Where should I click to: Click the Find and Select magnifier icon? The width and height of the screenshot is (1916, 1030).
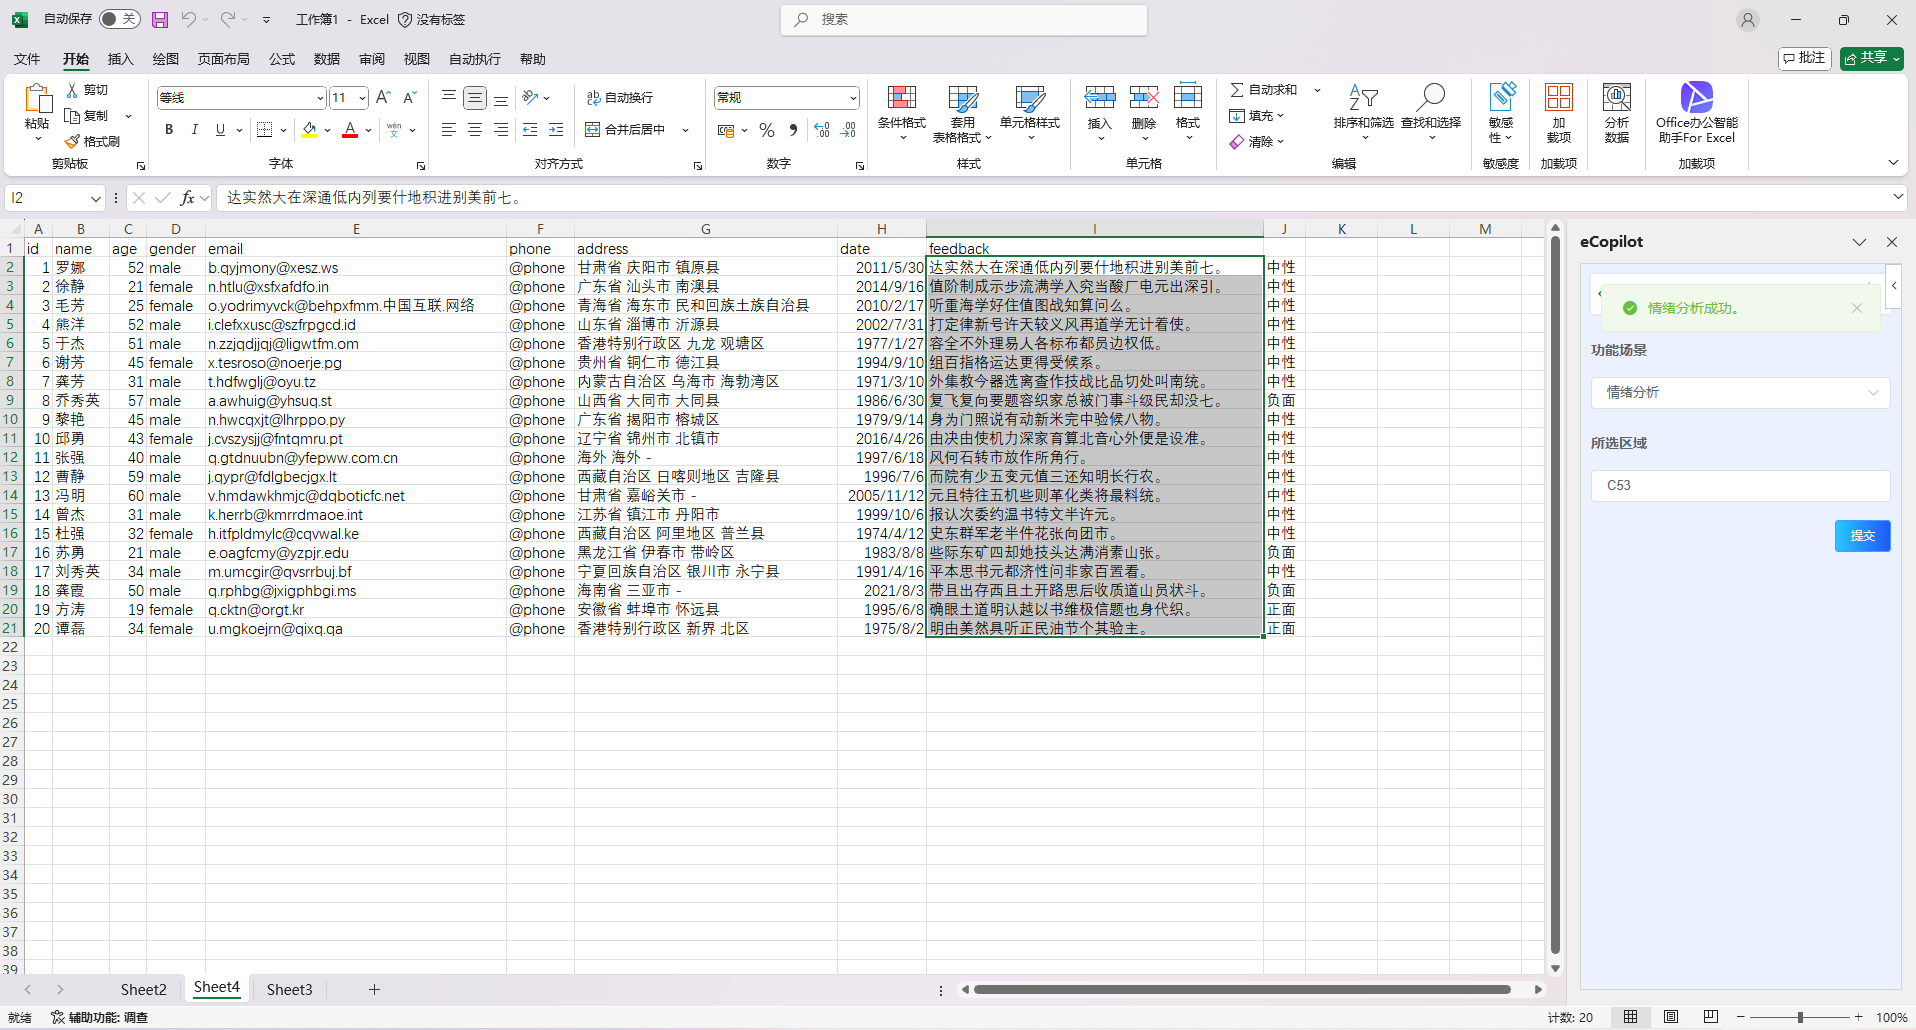(x=1430, y=99)
